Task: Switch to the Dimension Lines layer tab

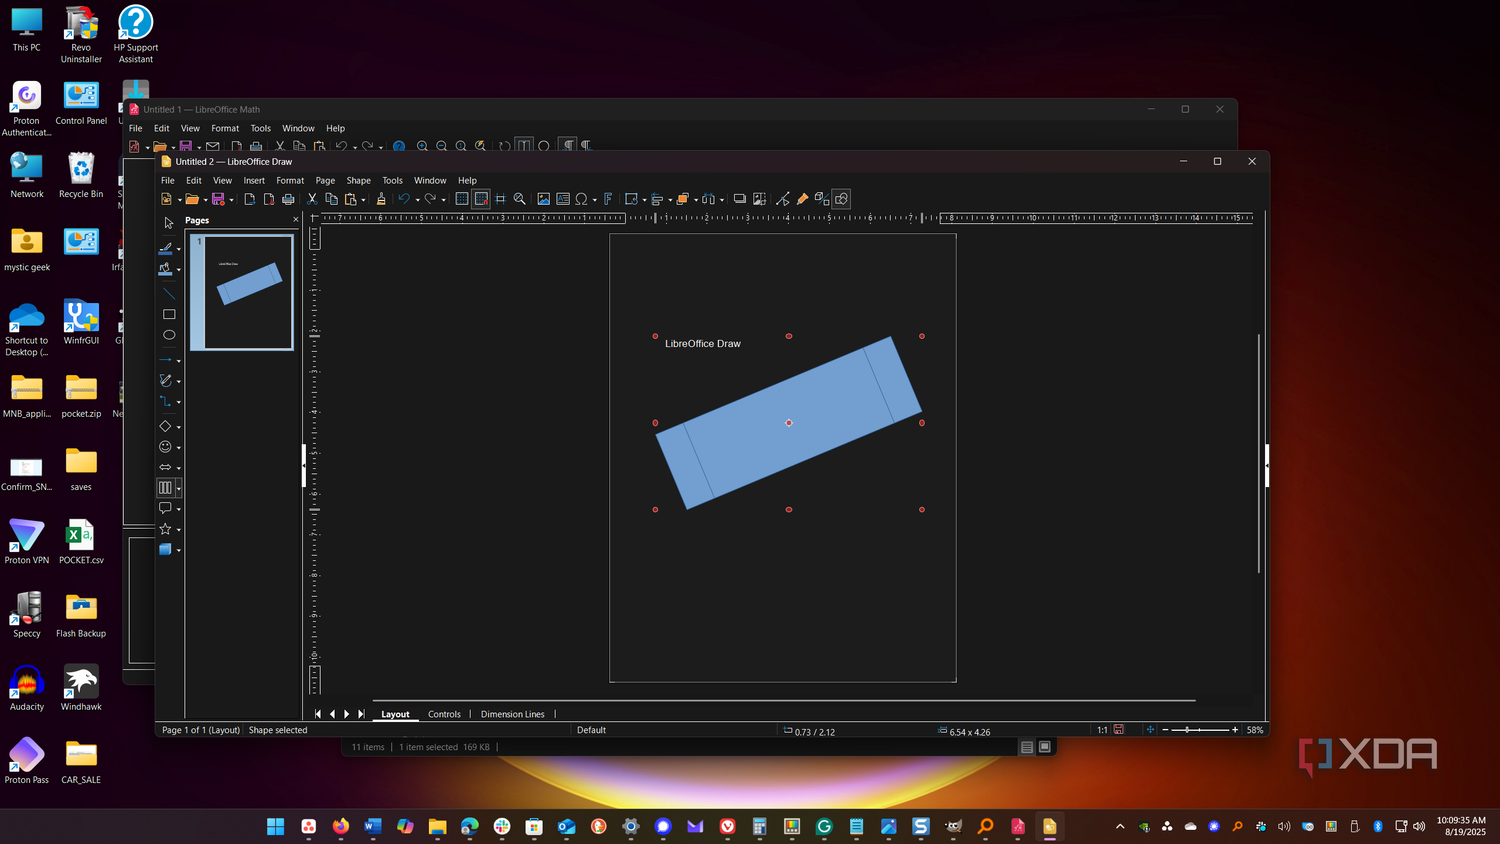Action: (x=513, y=714)
